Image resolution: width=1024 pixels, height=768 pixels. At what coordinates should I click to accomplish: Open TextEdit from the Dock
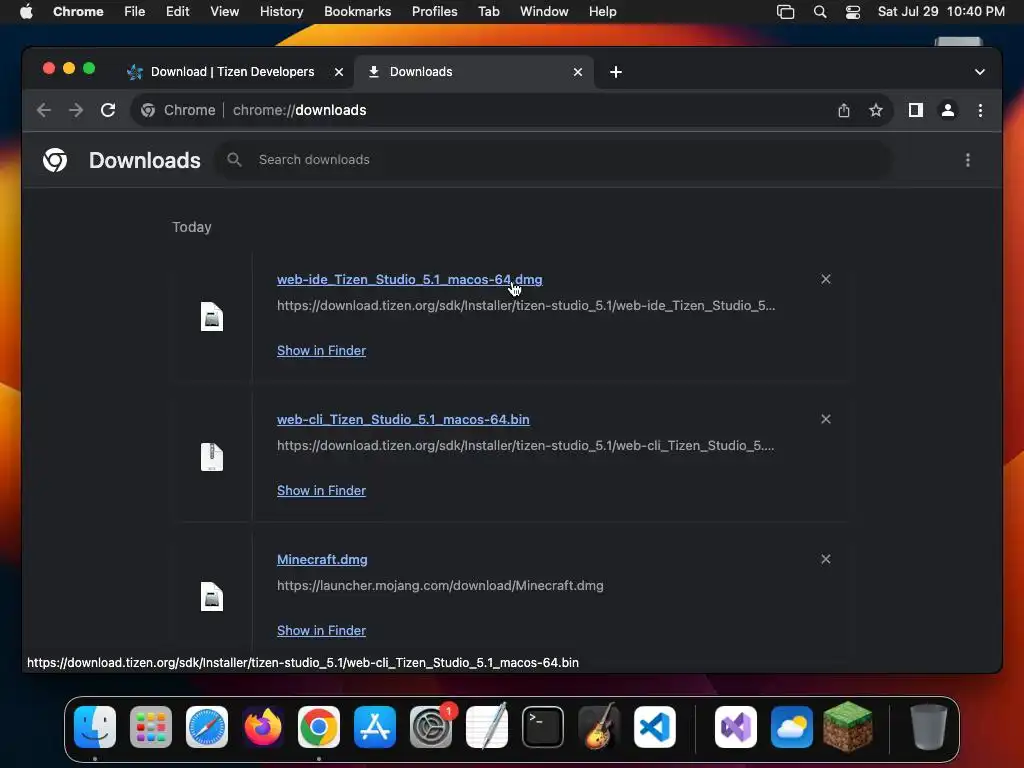tap(487, 727)
